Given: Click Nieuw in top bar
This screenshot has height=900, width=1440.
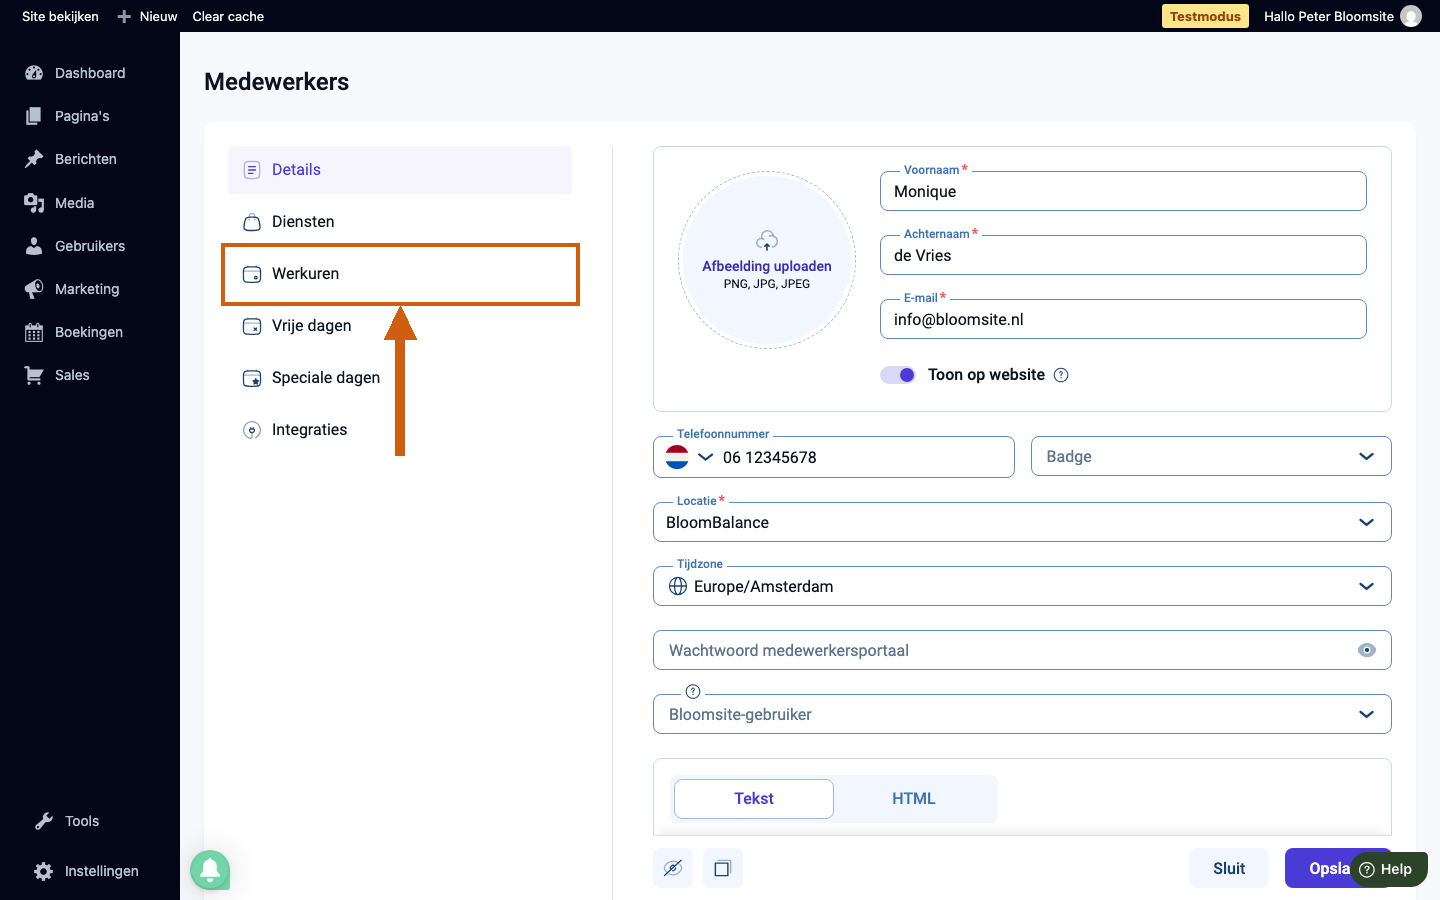Looking at the screenshot, I should 147,16.
